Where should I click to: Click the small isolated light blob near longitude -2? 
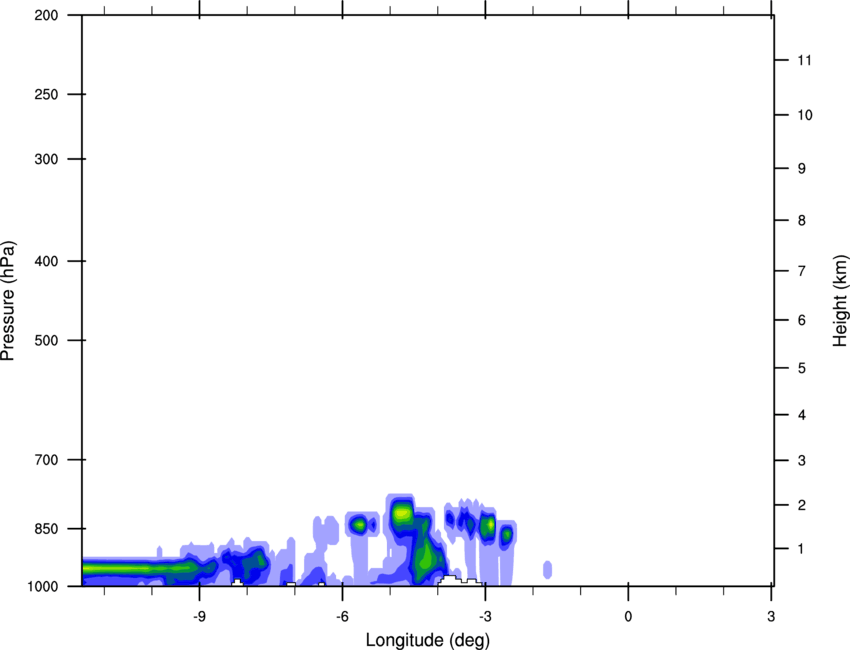[x=548, y=570]
